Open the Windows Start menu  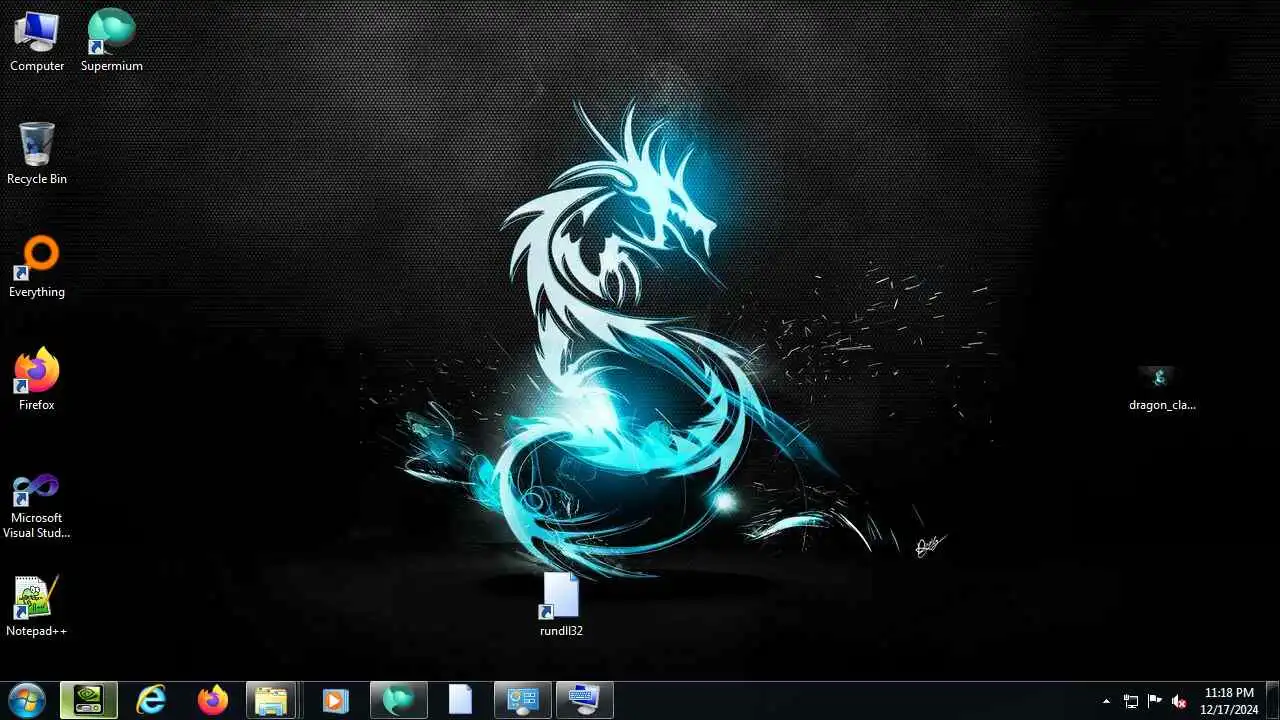26,700
